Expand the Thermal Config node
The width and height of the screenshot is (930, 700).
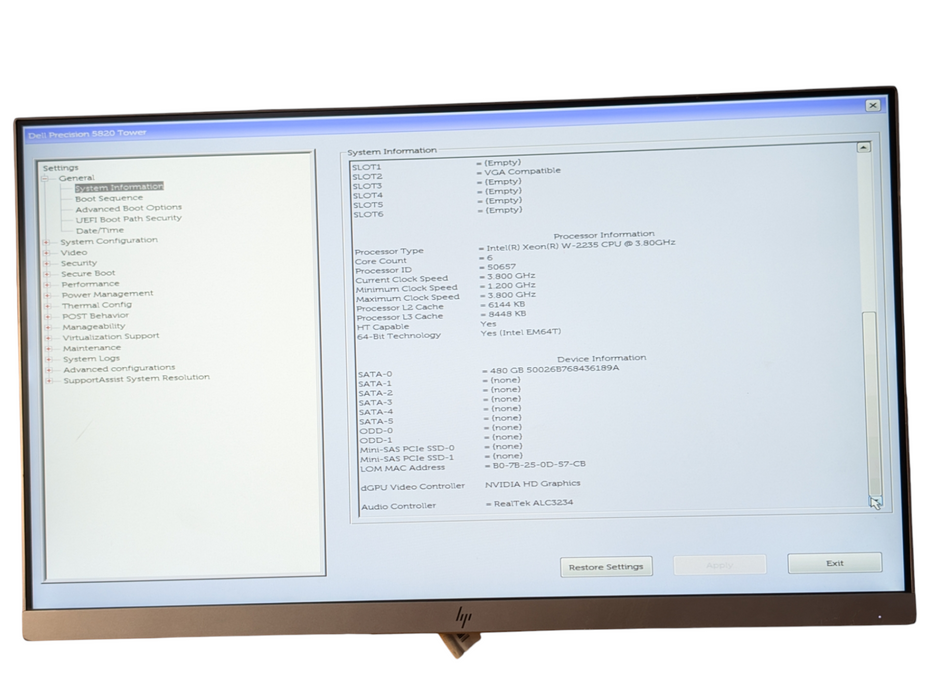pyautogui.click(x=48, y=306)
